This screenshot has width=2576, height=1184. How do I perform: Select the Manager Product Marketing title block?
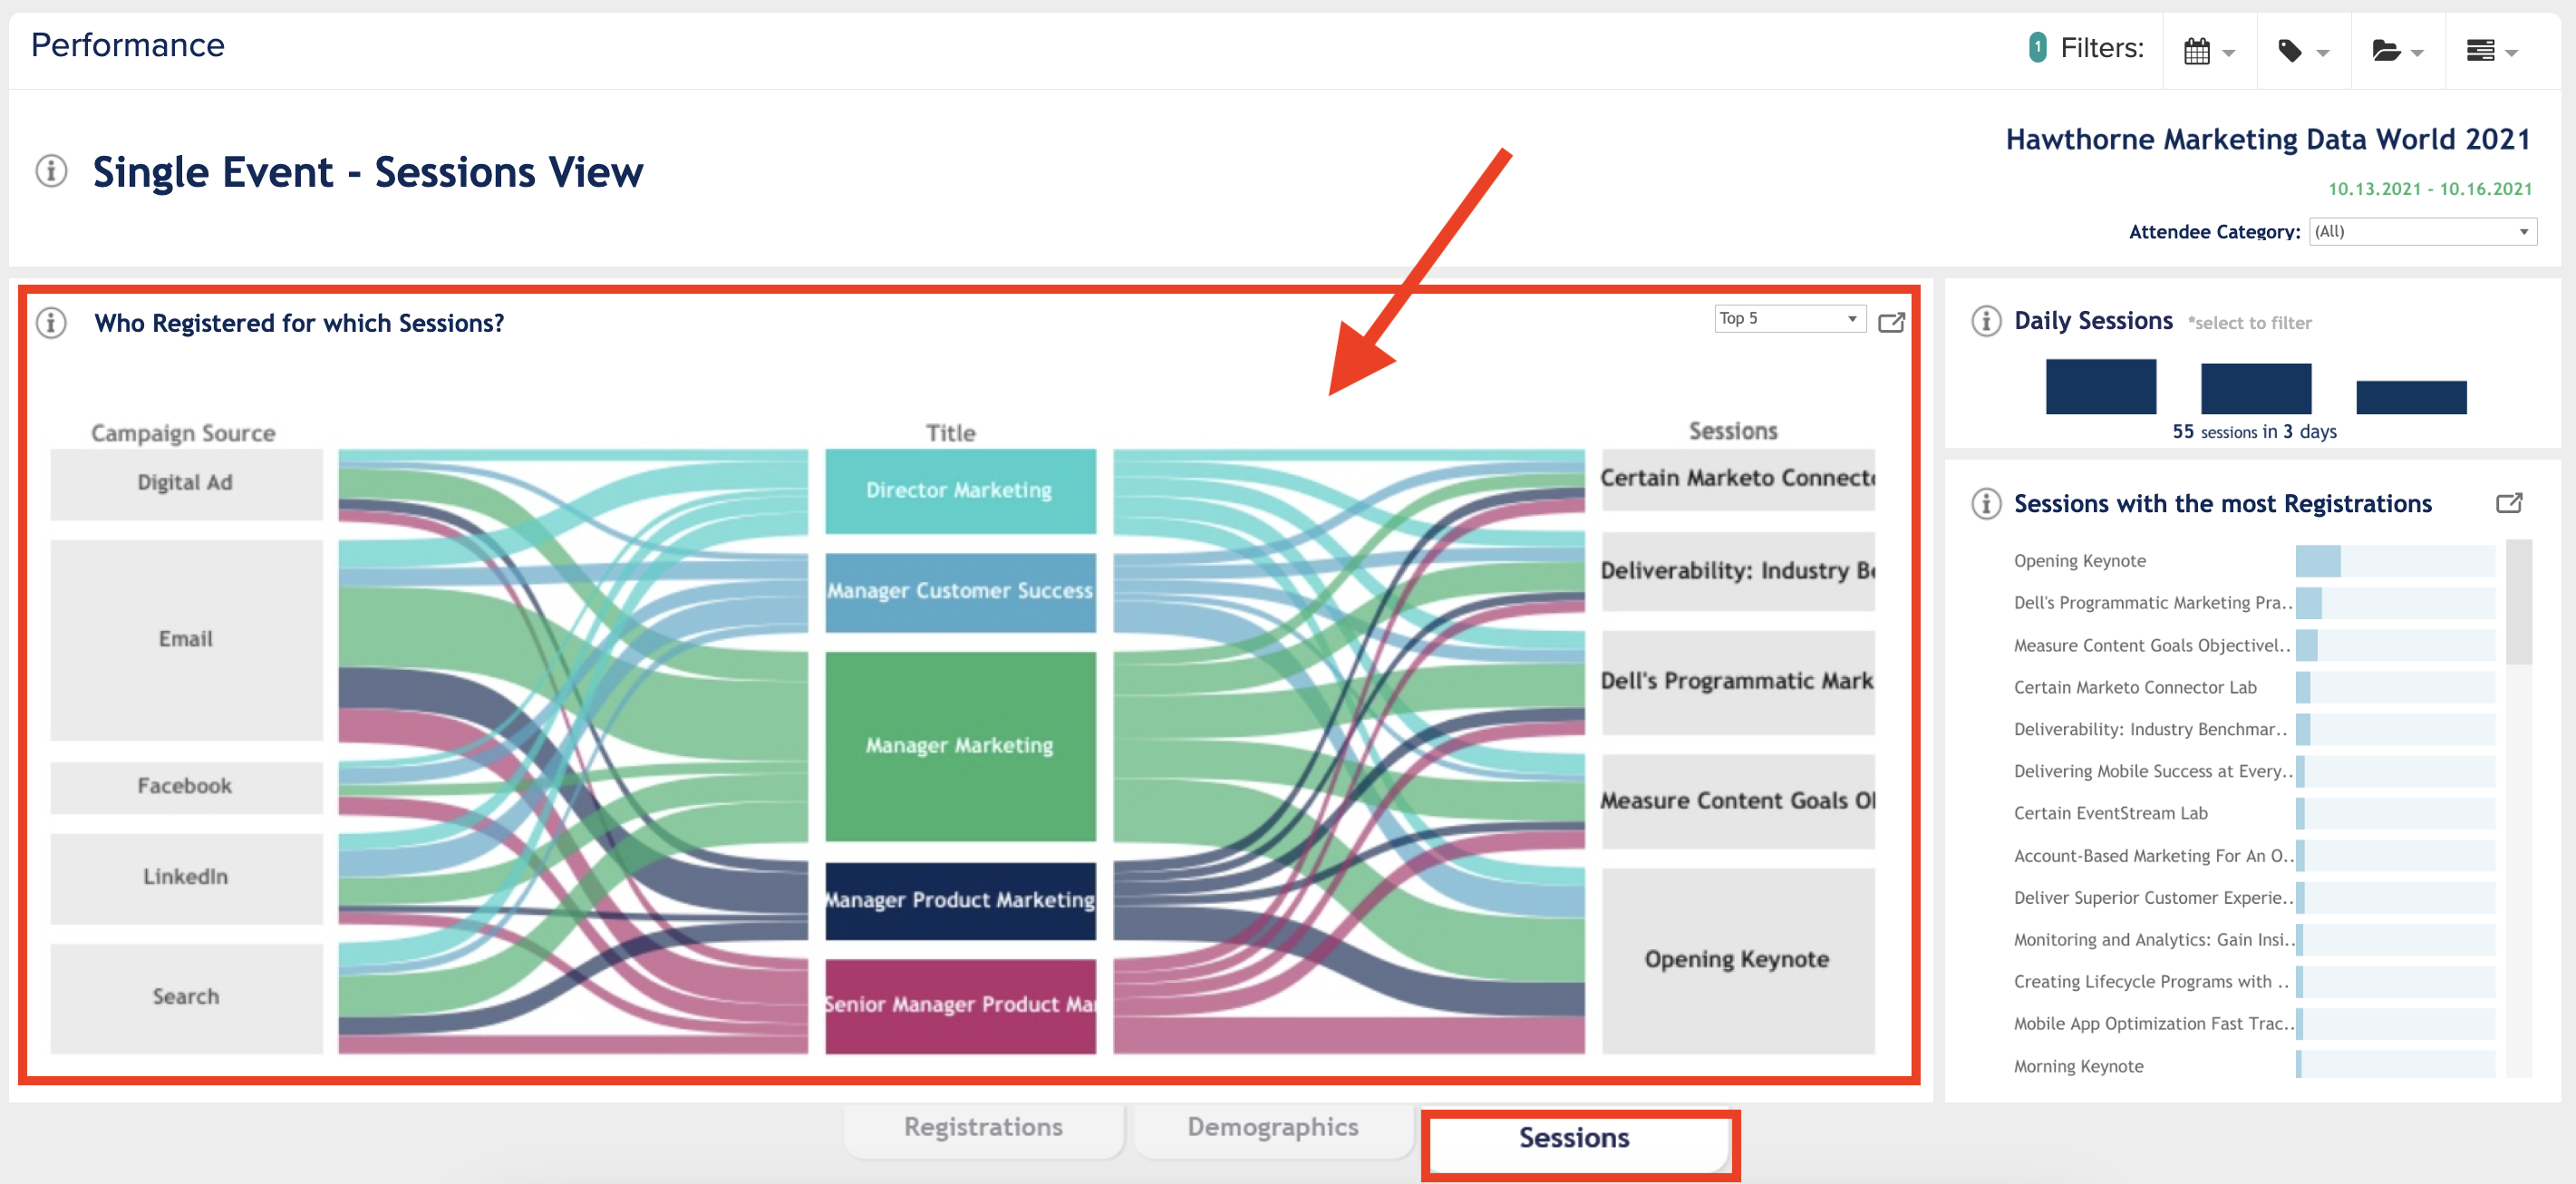coord(960,901)
